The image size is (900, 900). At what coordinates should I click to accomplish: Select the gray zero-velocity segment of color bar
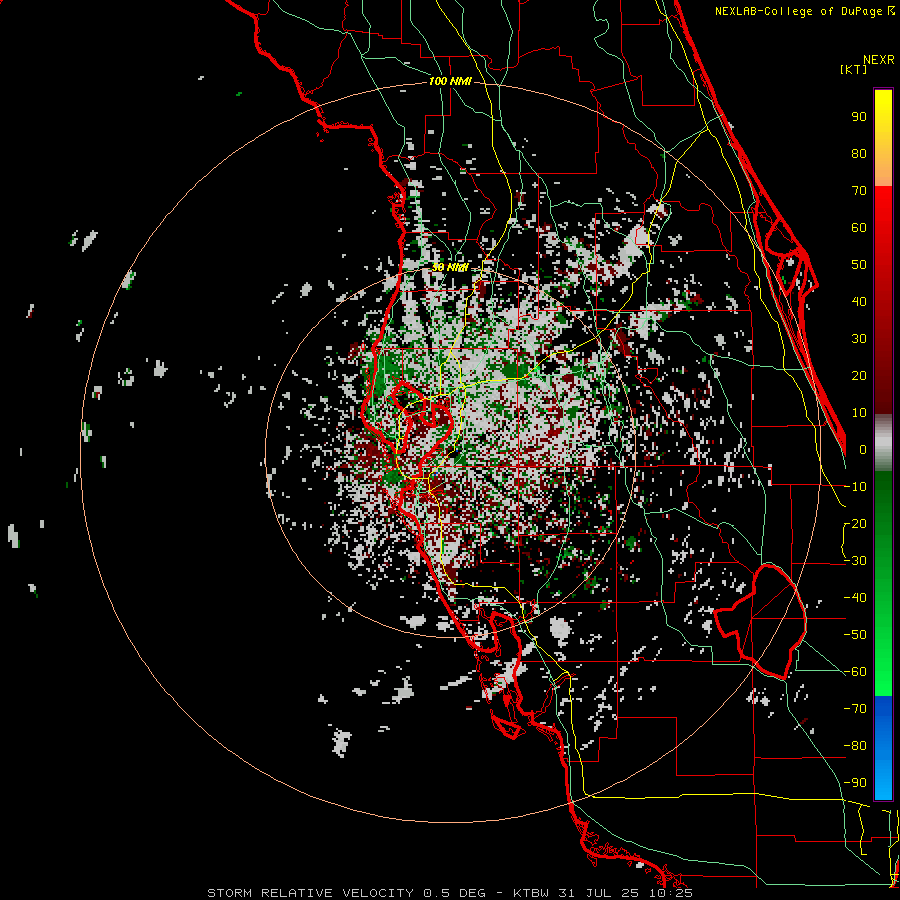pyautogui.click(x=883, y=443)
